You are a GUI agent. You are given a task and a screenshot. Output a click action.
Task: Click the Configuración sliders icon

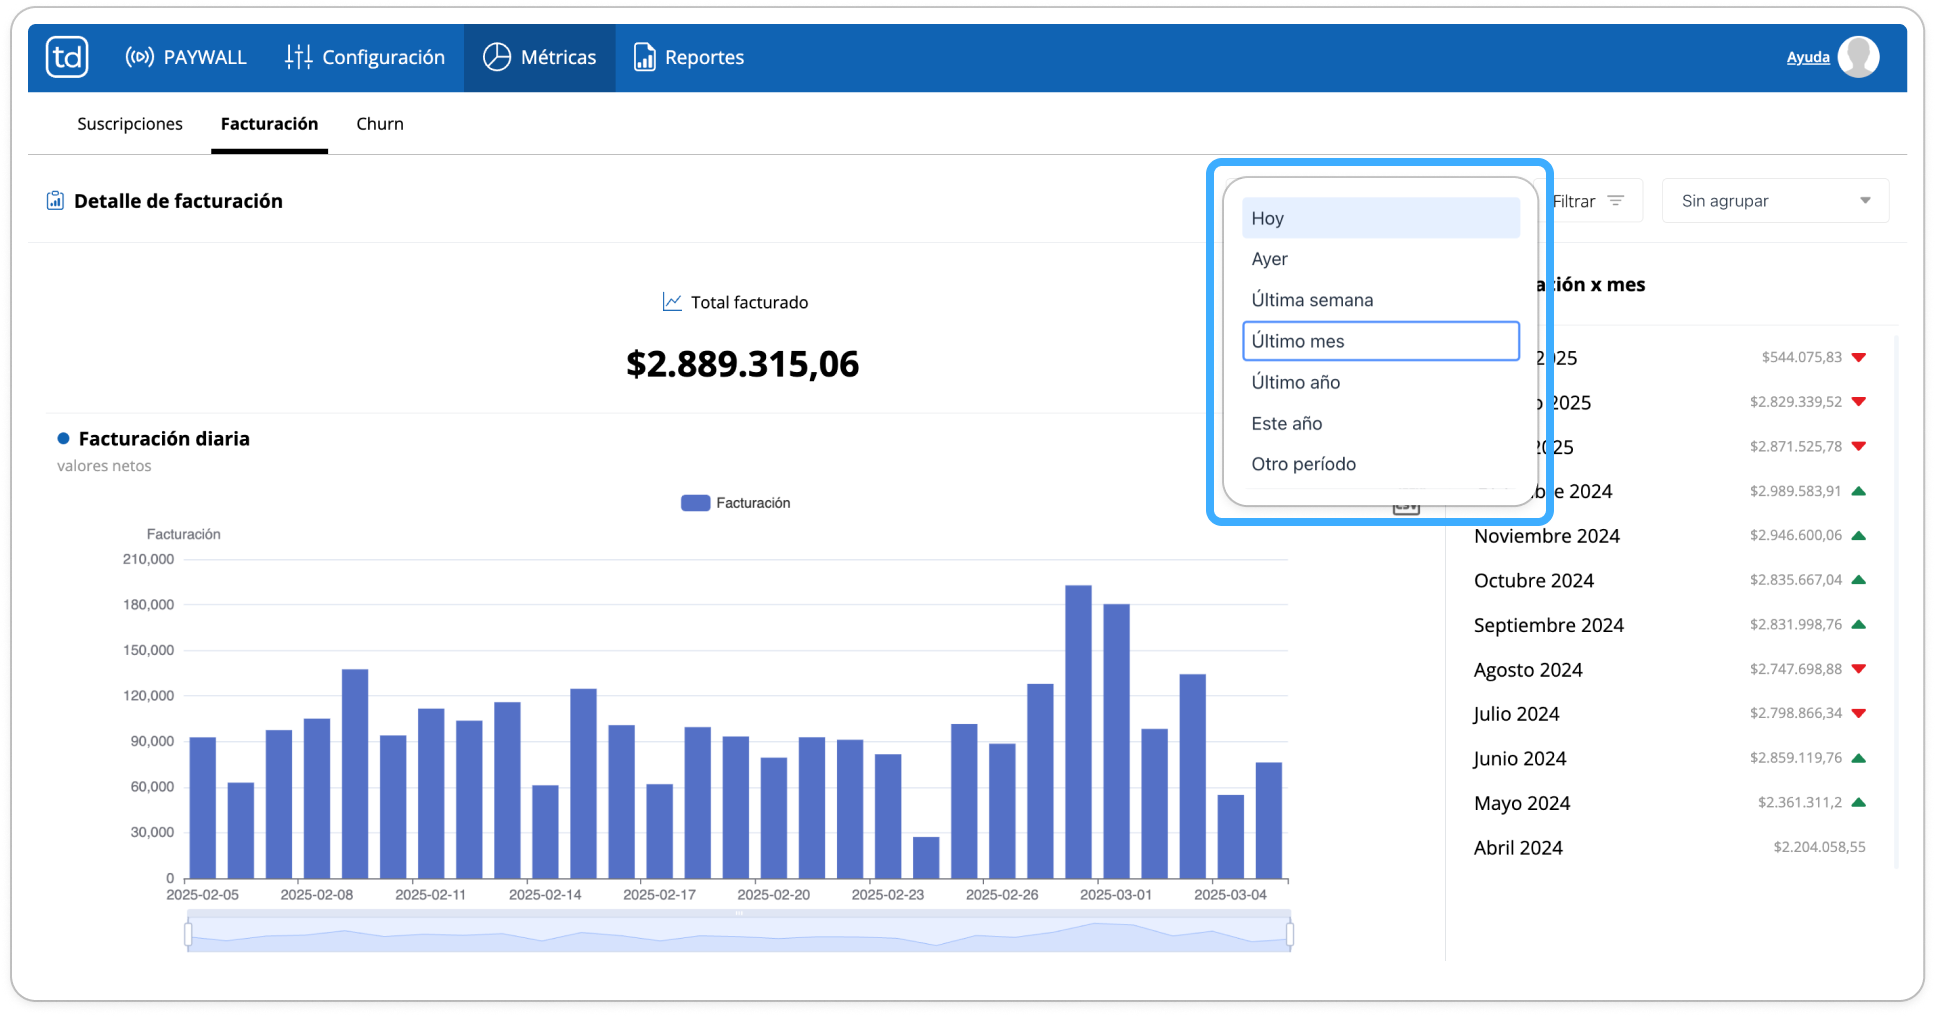(298, 57)
